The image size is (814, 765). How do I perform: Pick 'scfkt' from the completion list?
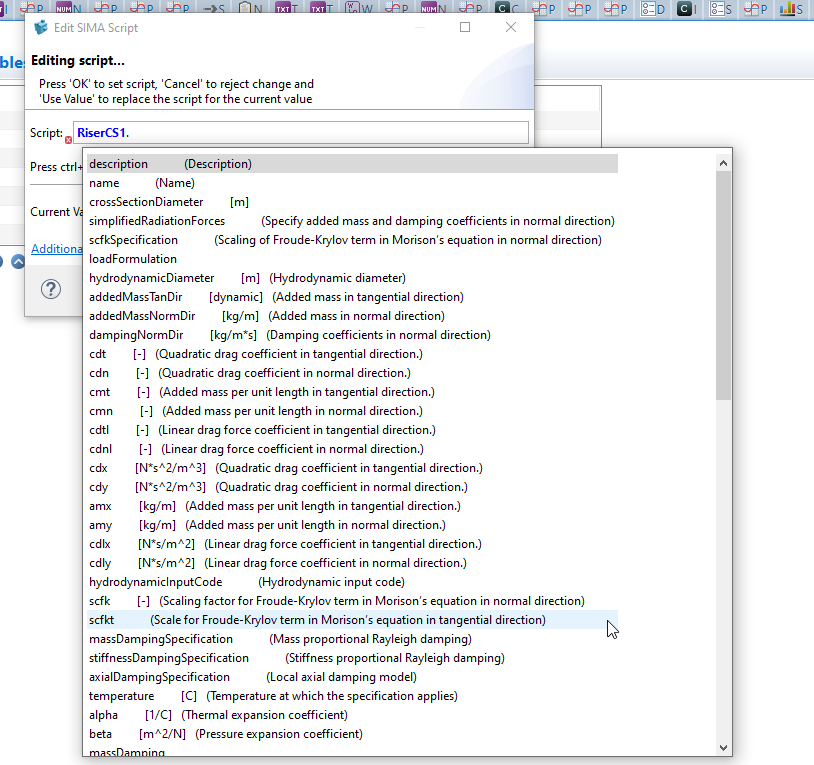102,620
